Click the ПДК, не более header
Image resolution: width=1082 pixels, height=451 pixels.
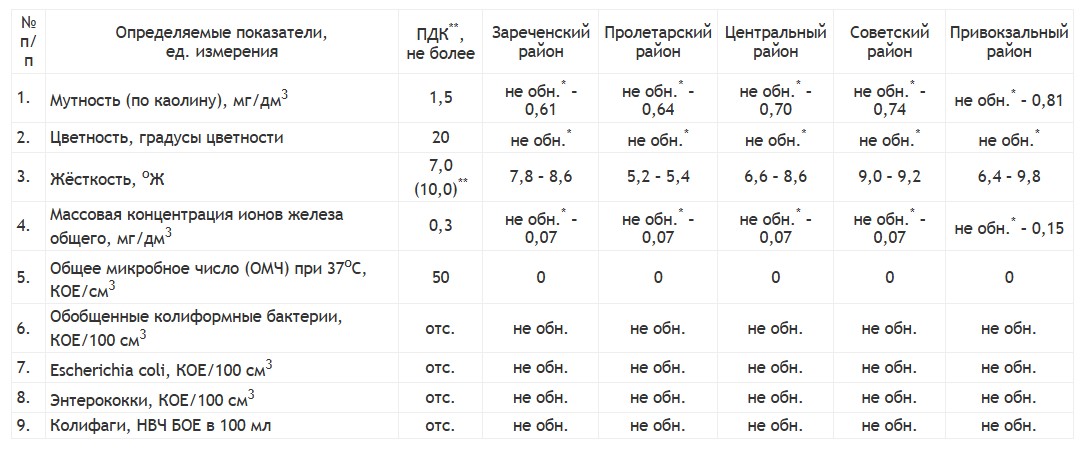click(440, 42)
